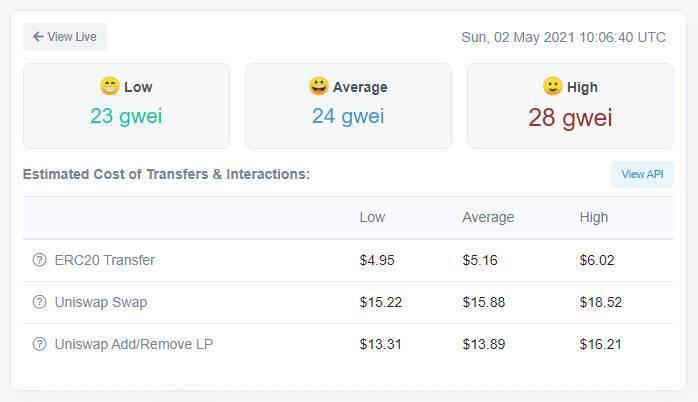Click the High gas emoji face
The height and width of the screenshot is (402, 698).
pyautogui.click(x=552, y=87)
